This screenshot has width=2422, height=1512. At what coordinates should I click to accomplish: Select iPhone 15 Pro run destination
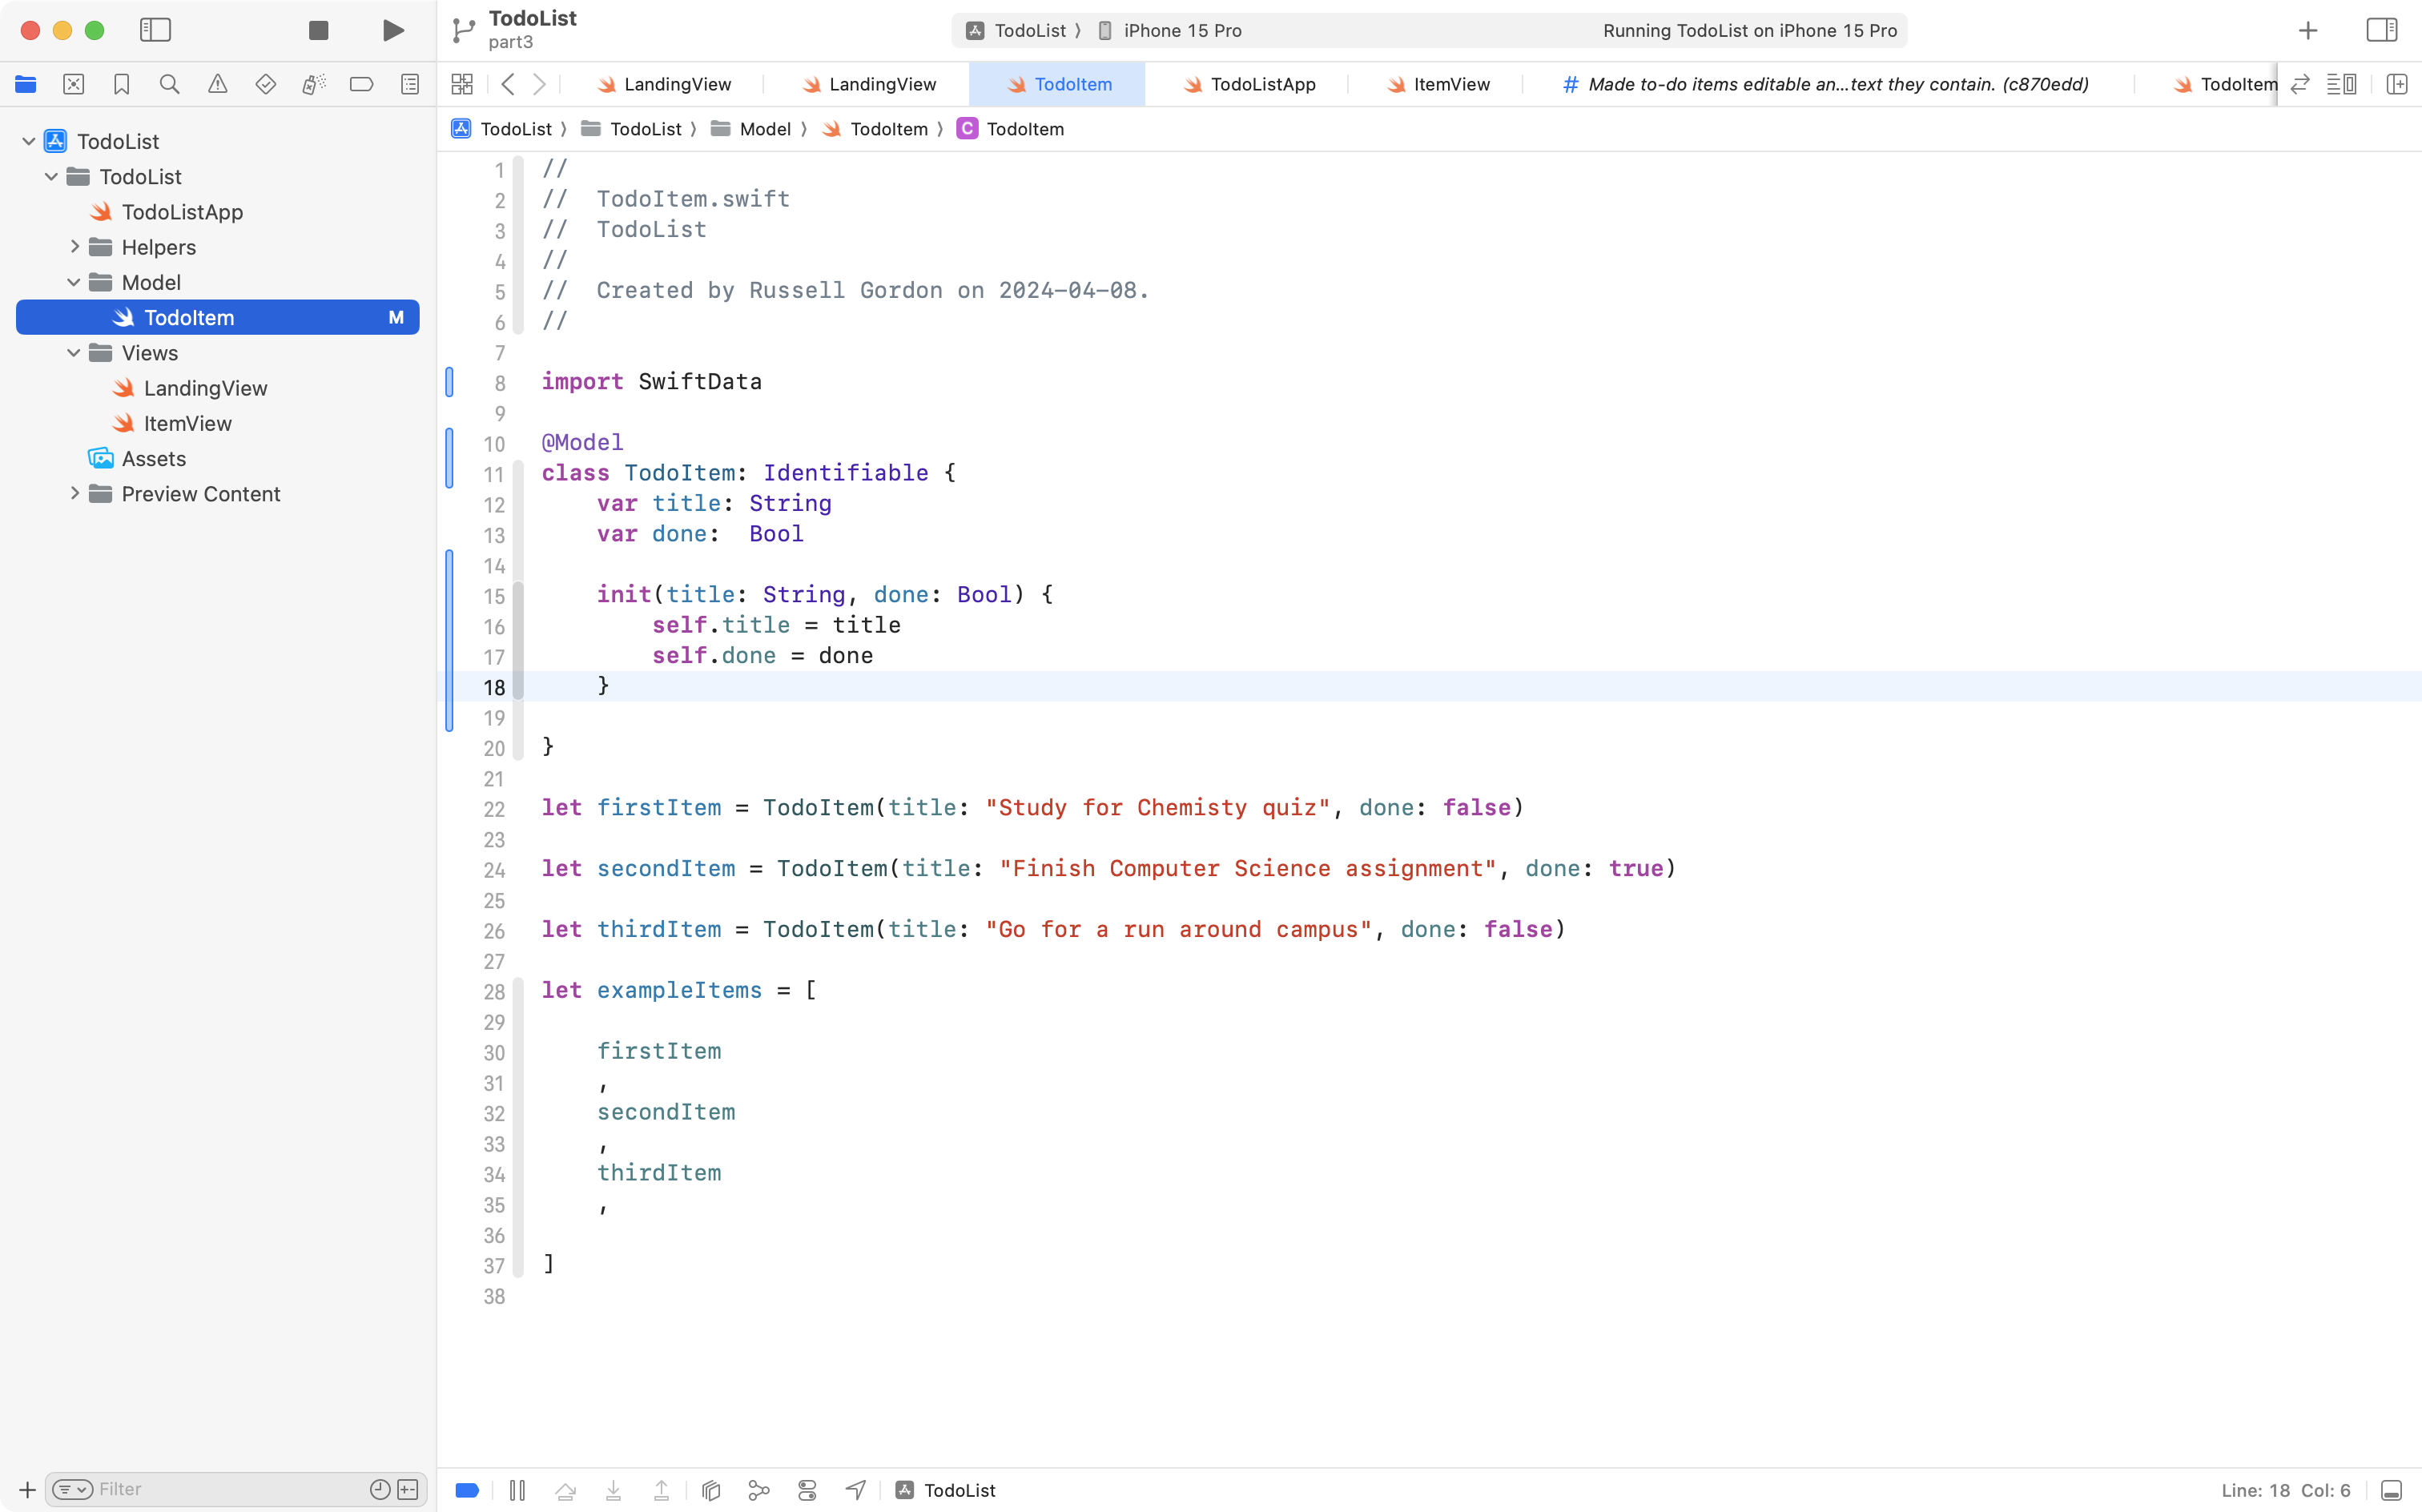[x=1181, y=30]
